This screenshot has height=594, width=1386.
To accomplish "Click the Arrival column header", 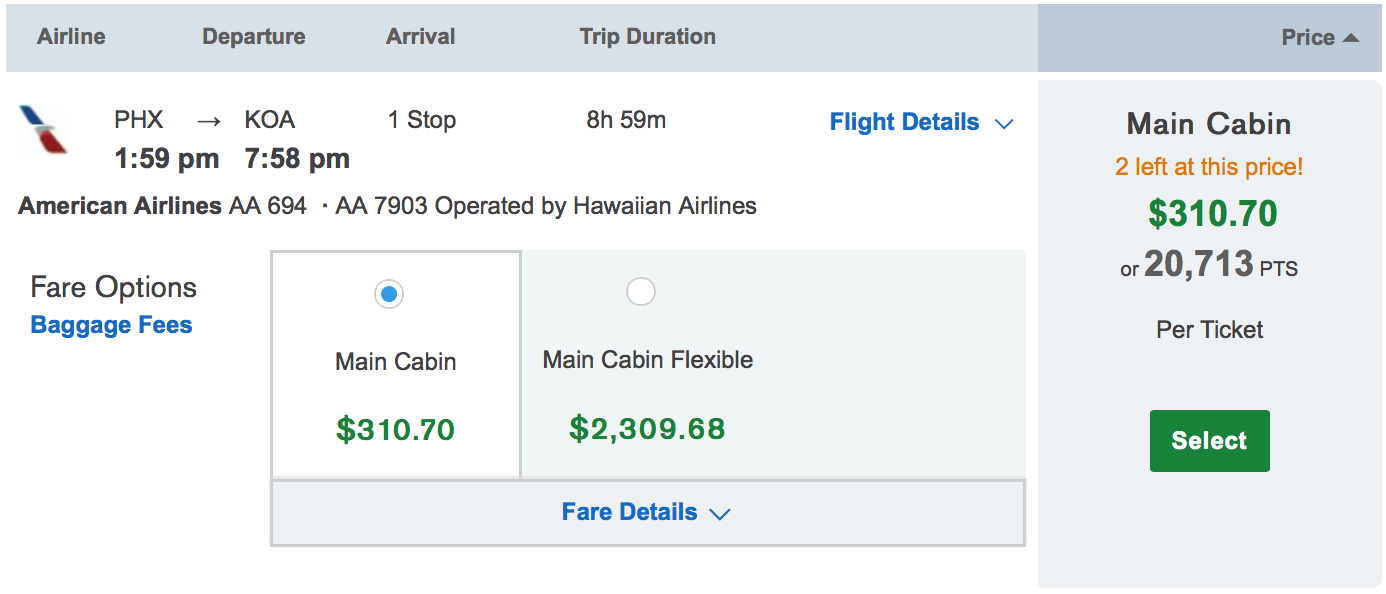I will pos(420,37).
